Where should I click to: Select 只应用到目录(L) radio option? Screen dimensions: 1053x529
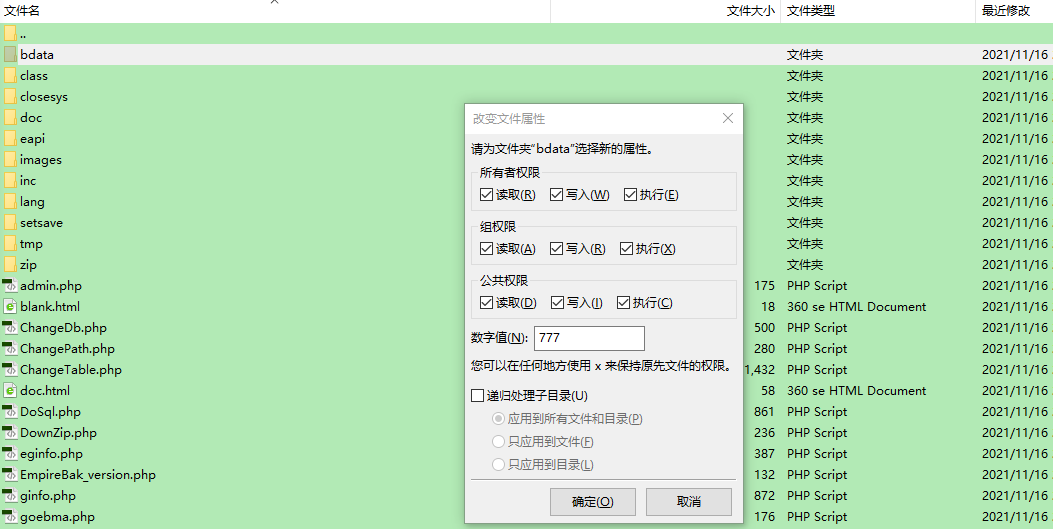click(498, 465)
